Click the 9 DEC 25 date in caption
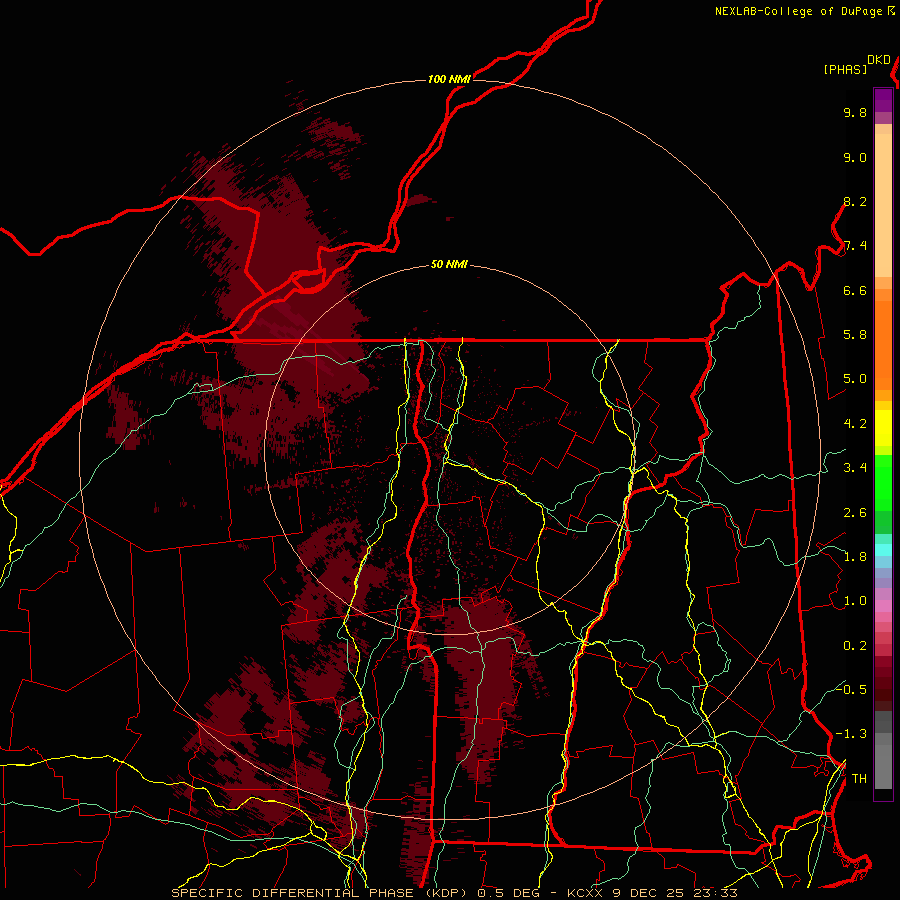This screenshot has height=900, width=900. tap(650, 893)
